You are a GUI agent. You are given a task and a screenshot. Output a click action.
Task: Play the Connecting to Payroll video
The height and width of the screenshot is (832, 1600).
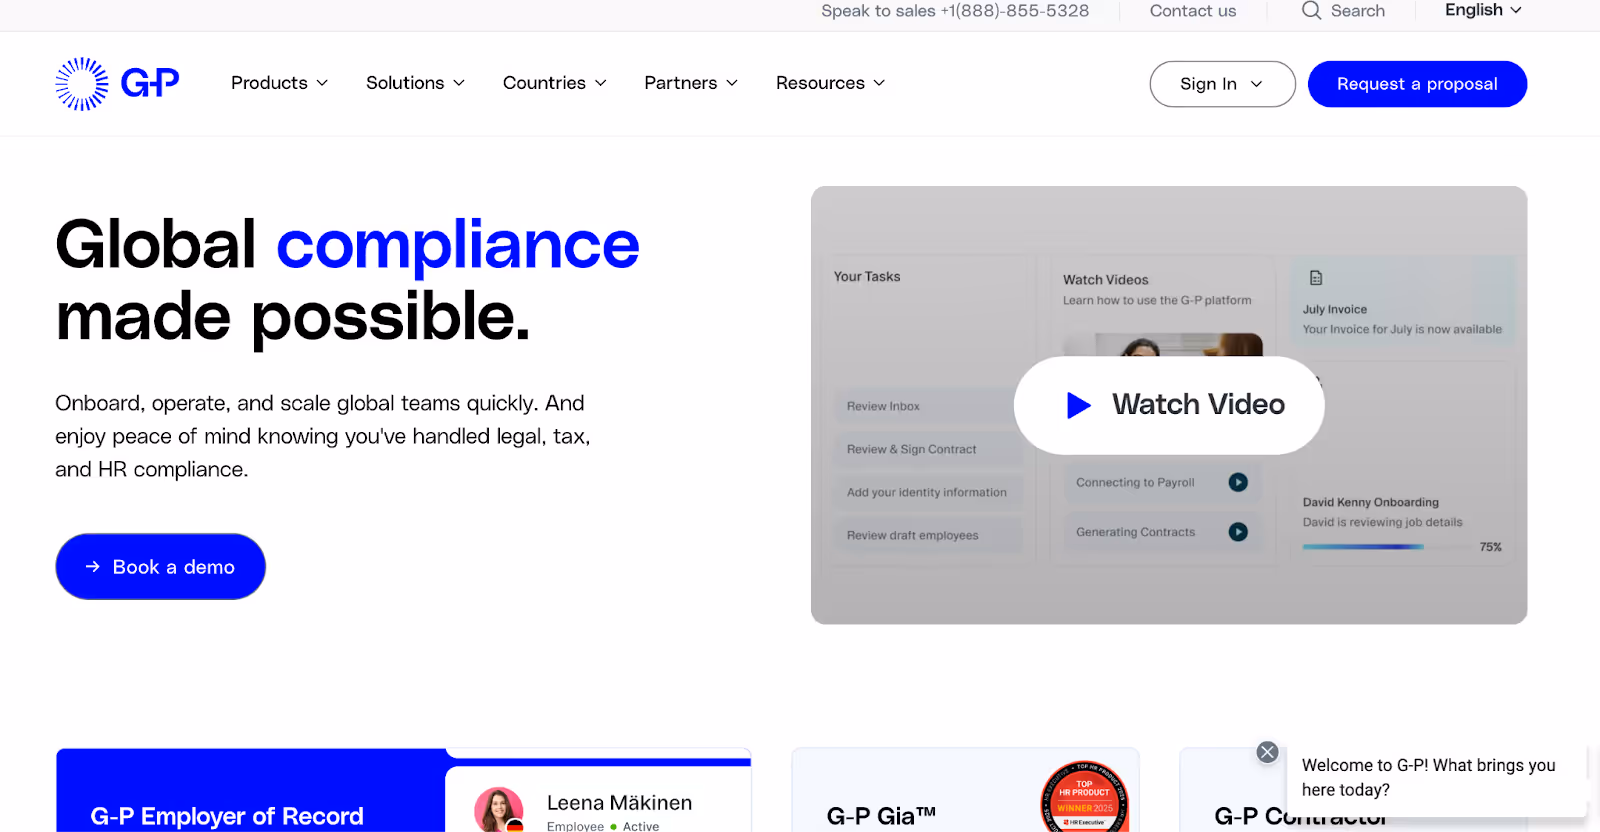pos(1238,482)
